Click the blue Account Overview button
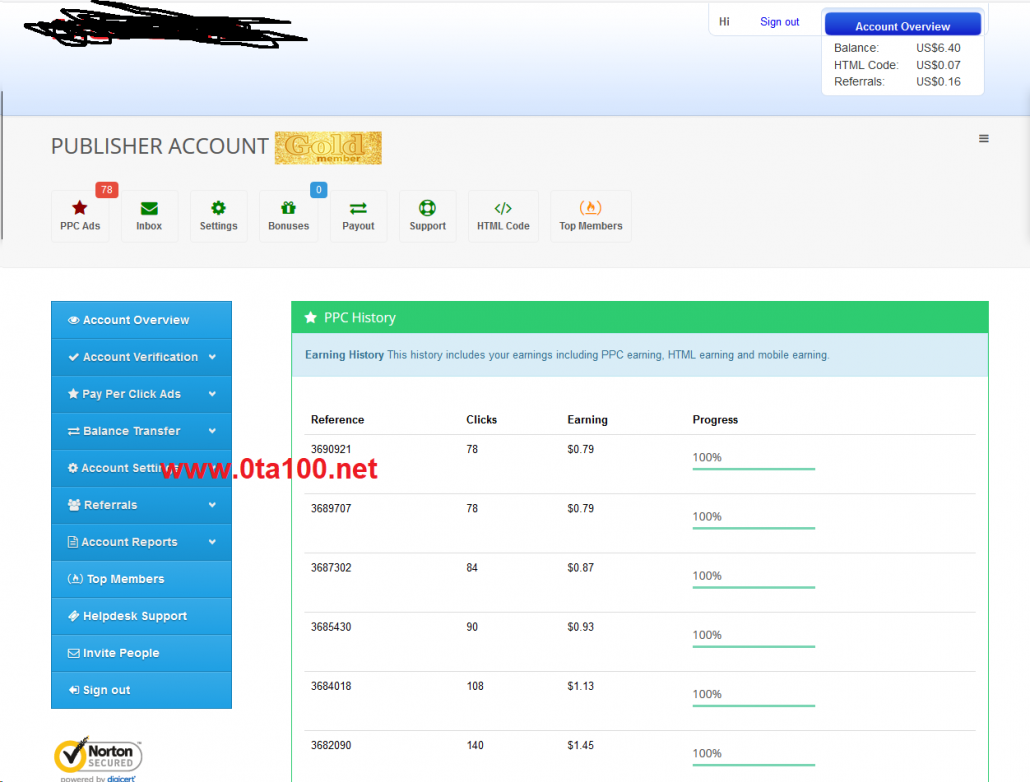 click(902, 26)
